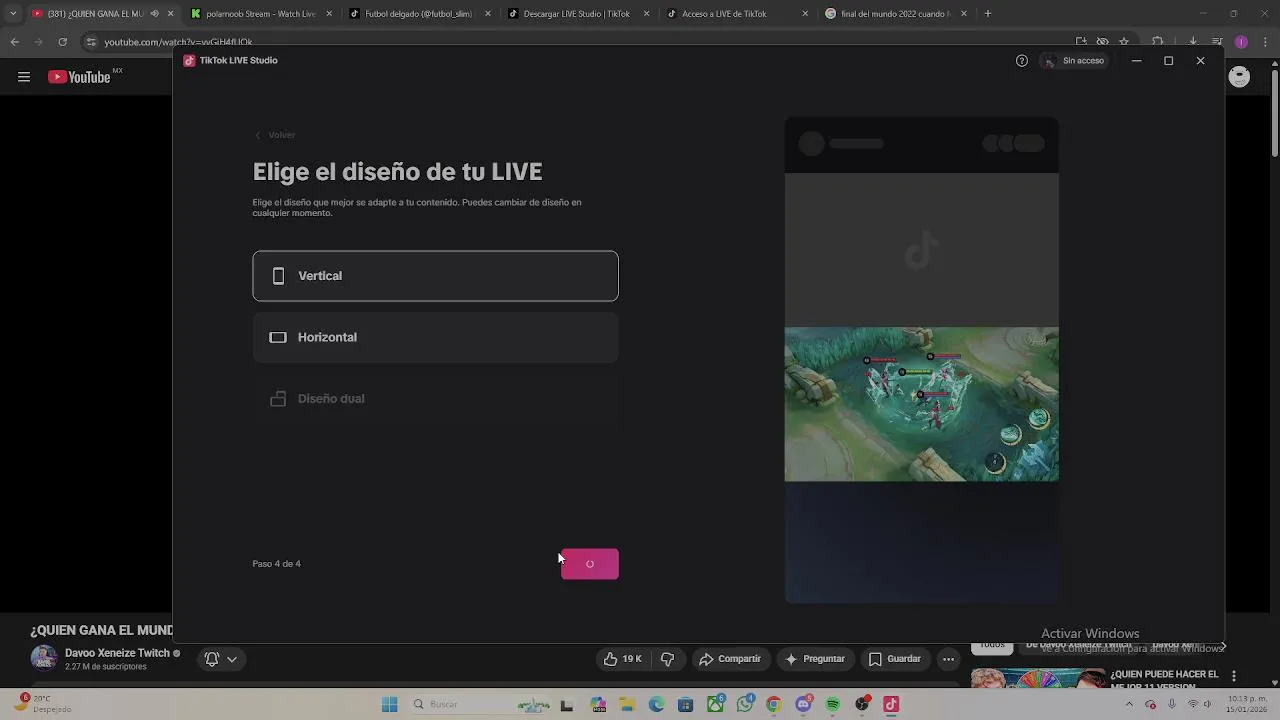Switch to the Descargar LIVE Studio tab
1280x720 pixels.
580,14
